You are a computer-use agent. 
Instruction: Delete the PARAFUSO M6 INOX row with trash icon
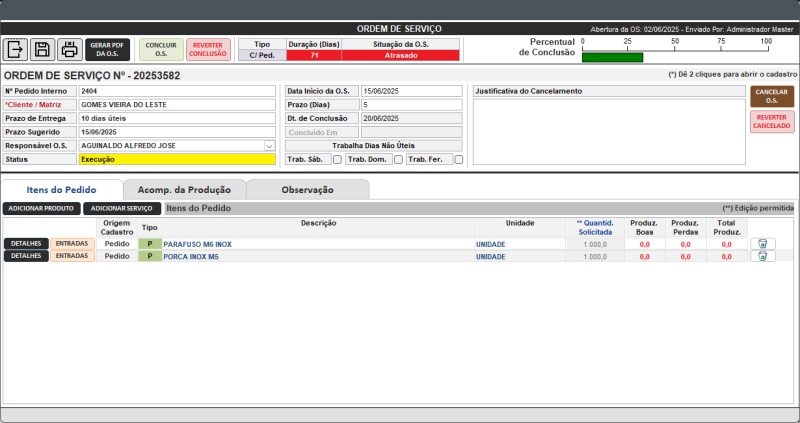762,243
